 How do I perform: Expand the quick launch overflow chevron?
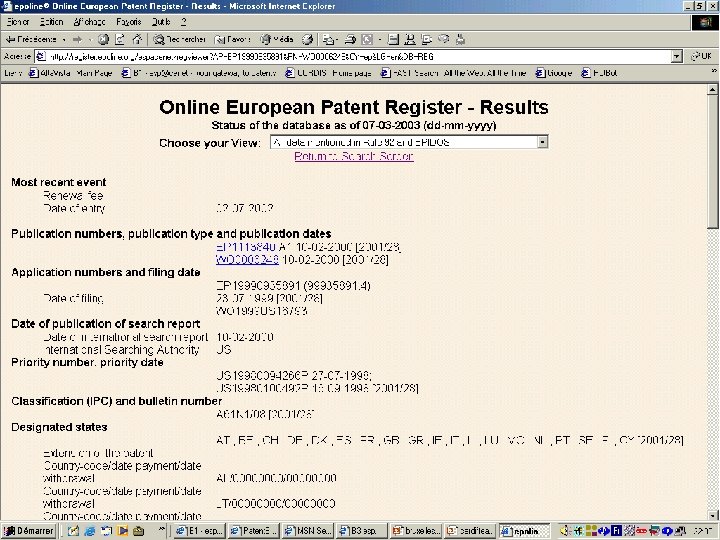(162, 530)
